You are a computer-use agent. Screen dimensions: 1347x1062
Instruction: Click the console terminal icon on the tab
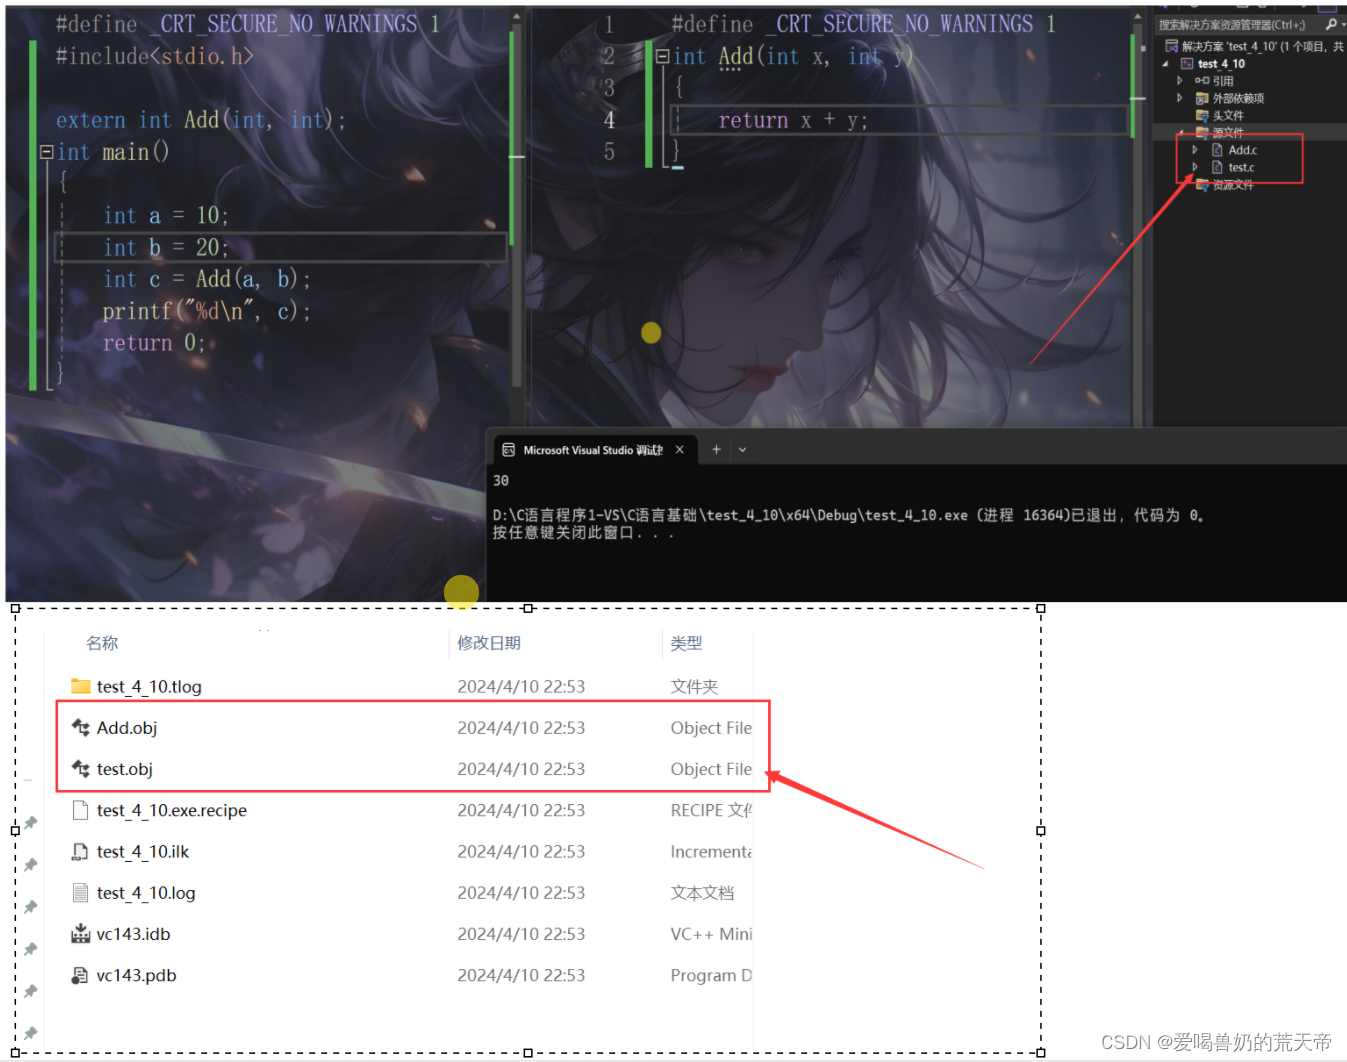(x=508, y=450)
